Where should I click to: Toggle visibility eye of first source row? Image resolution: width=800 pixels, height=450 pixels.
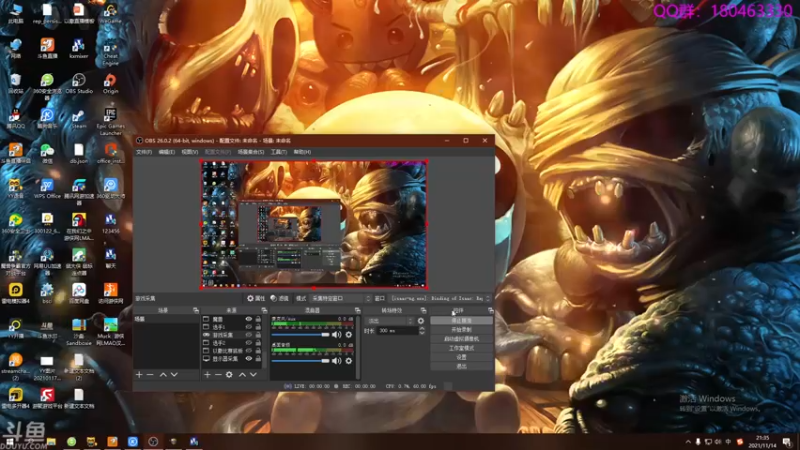(x=248, y=319)
